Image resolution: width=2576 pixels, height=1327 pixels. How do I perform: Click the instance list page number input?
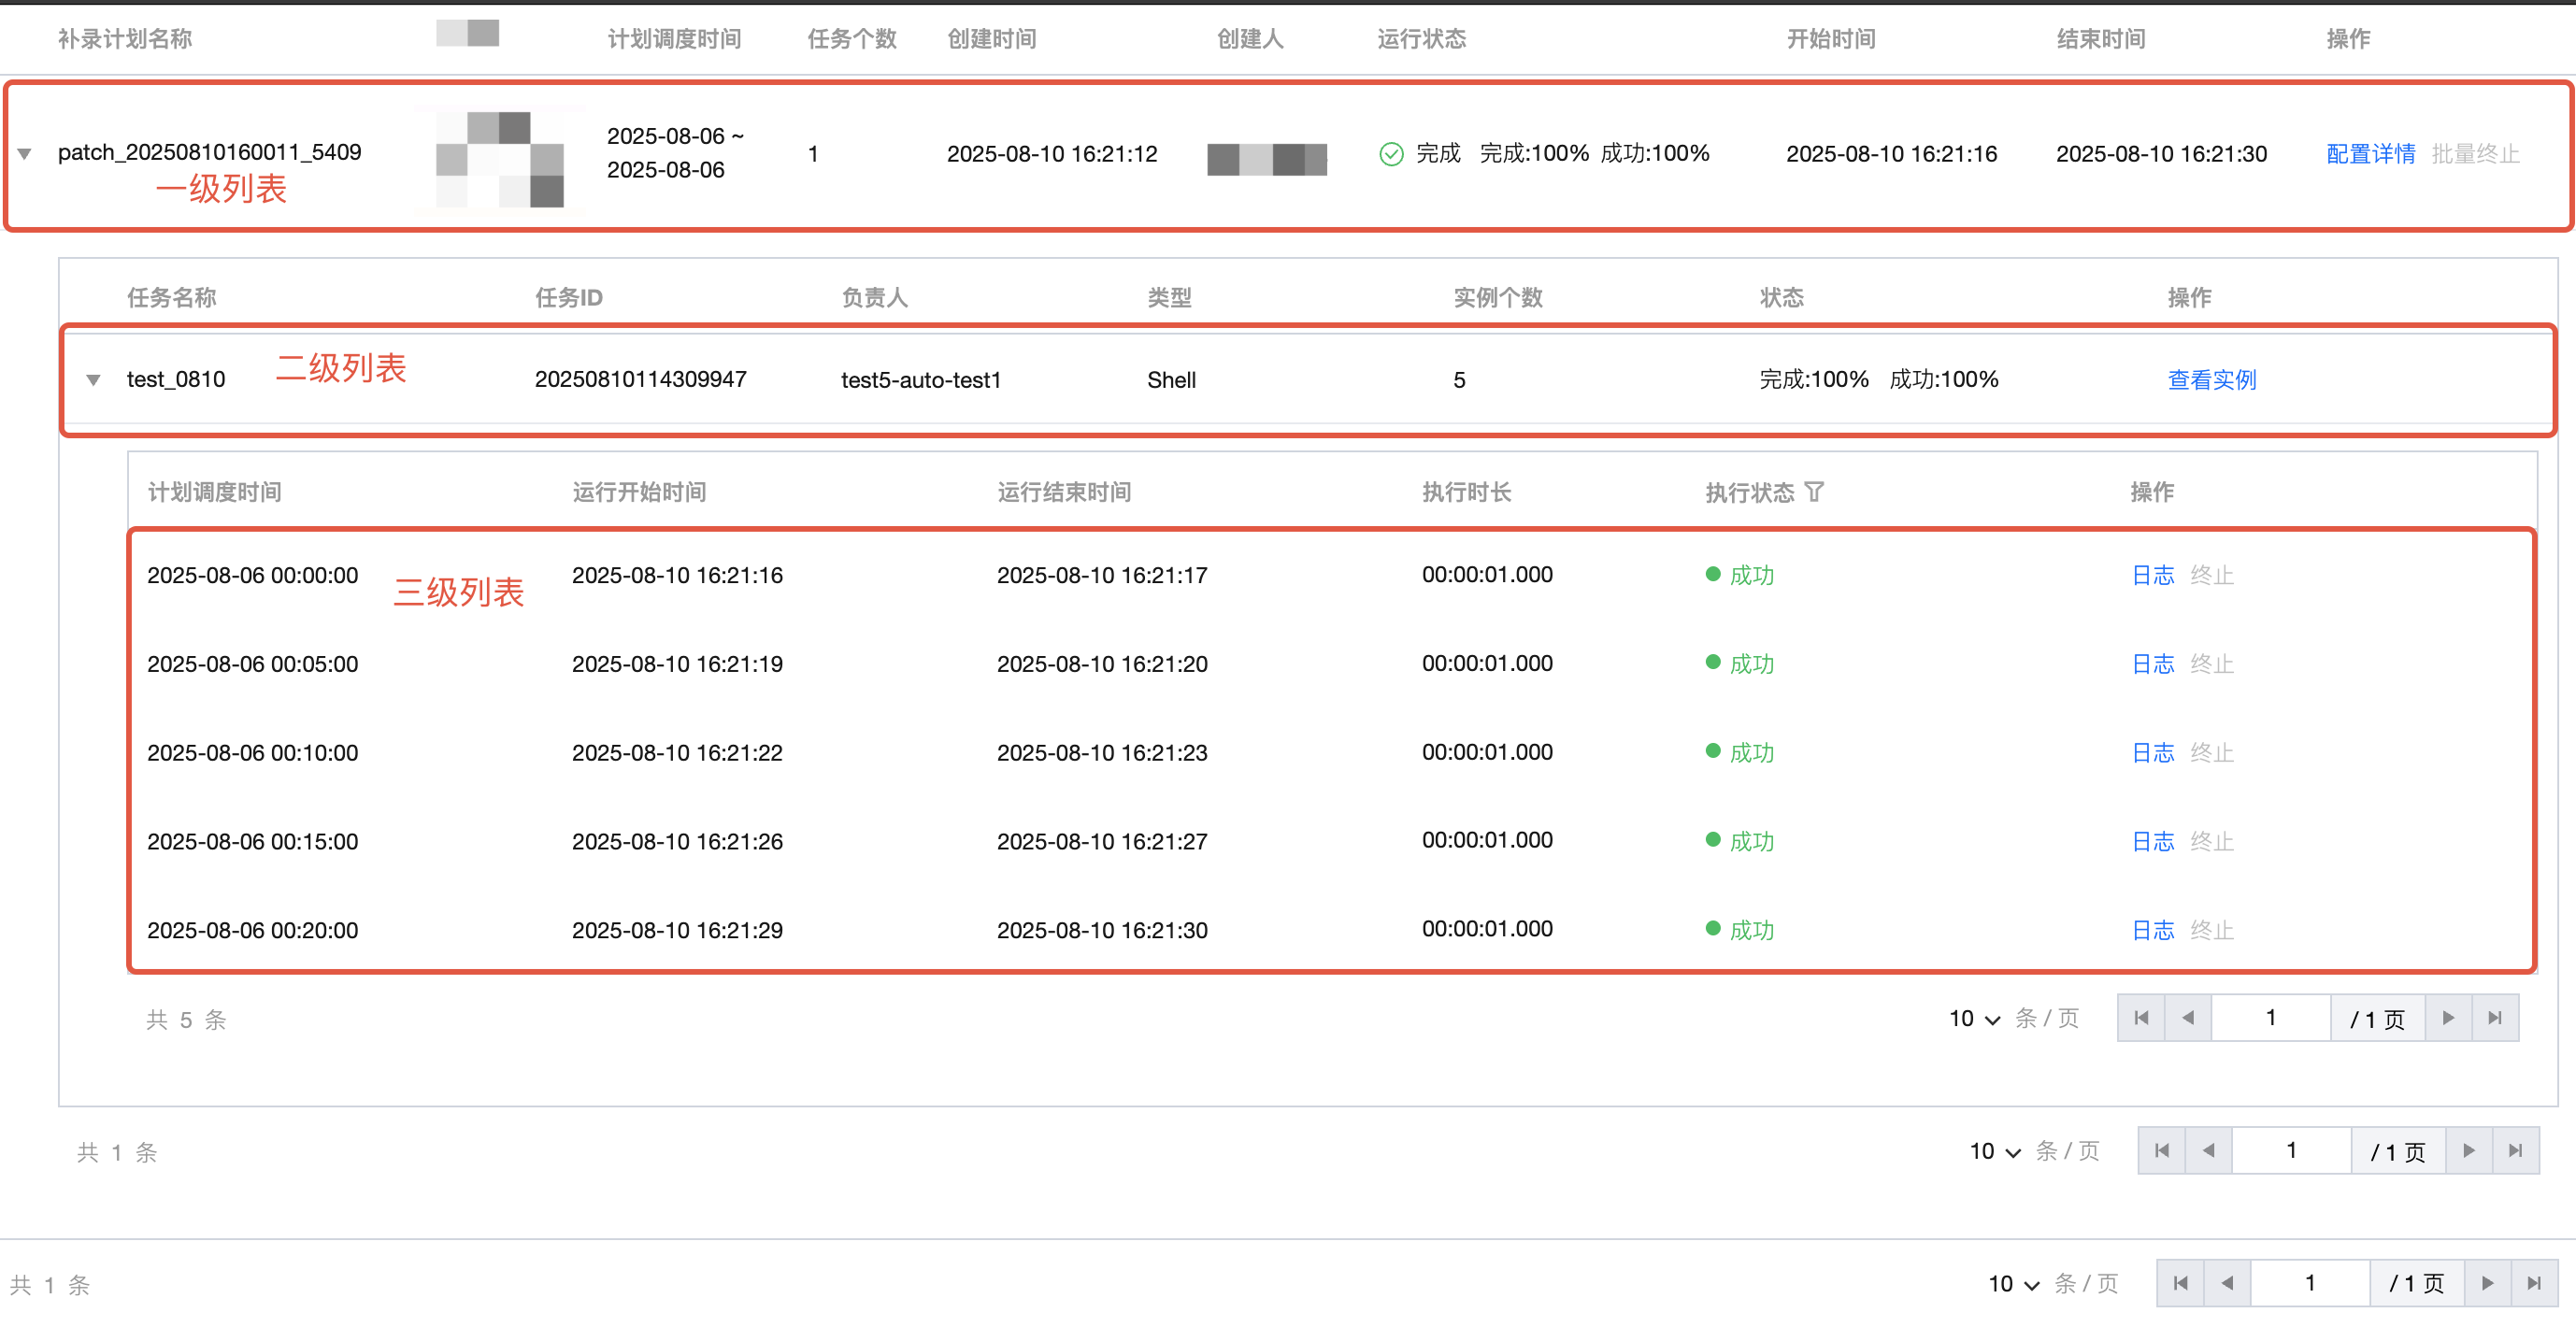click(x=2270, y=1018)
